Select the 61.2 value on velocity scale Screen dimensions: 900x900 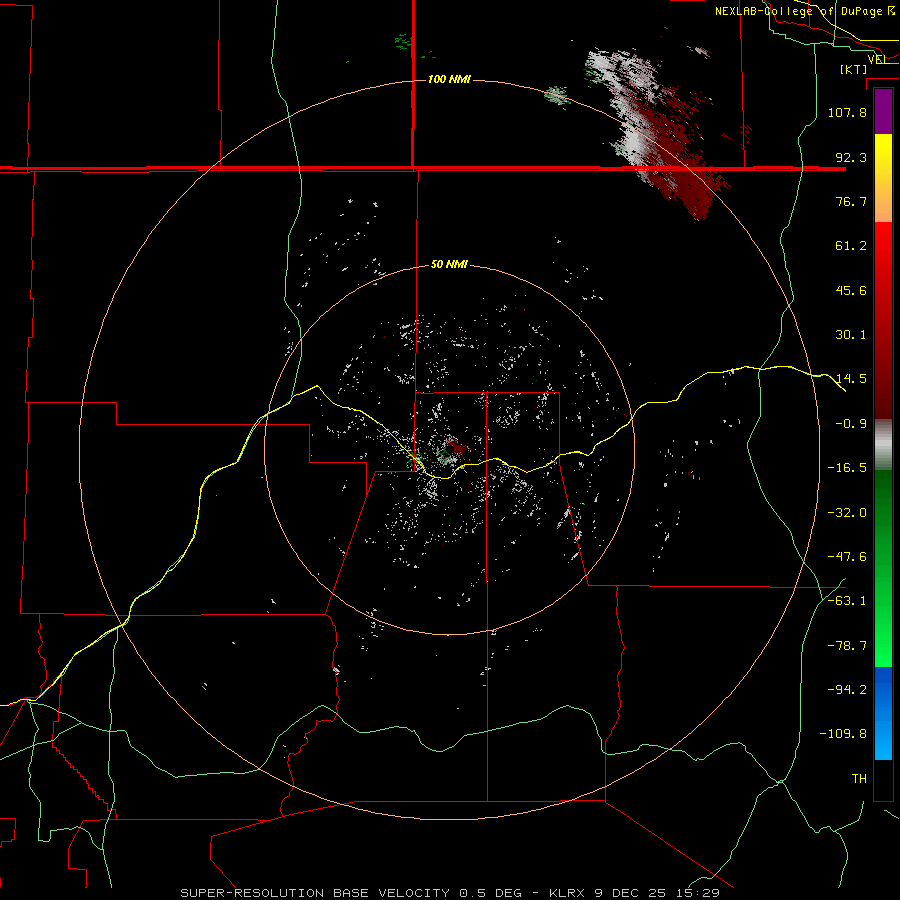[851, 246]
